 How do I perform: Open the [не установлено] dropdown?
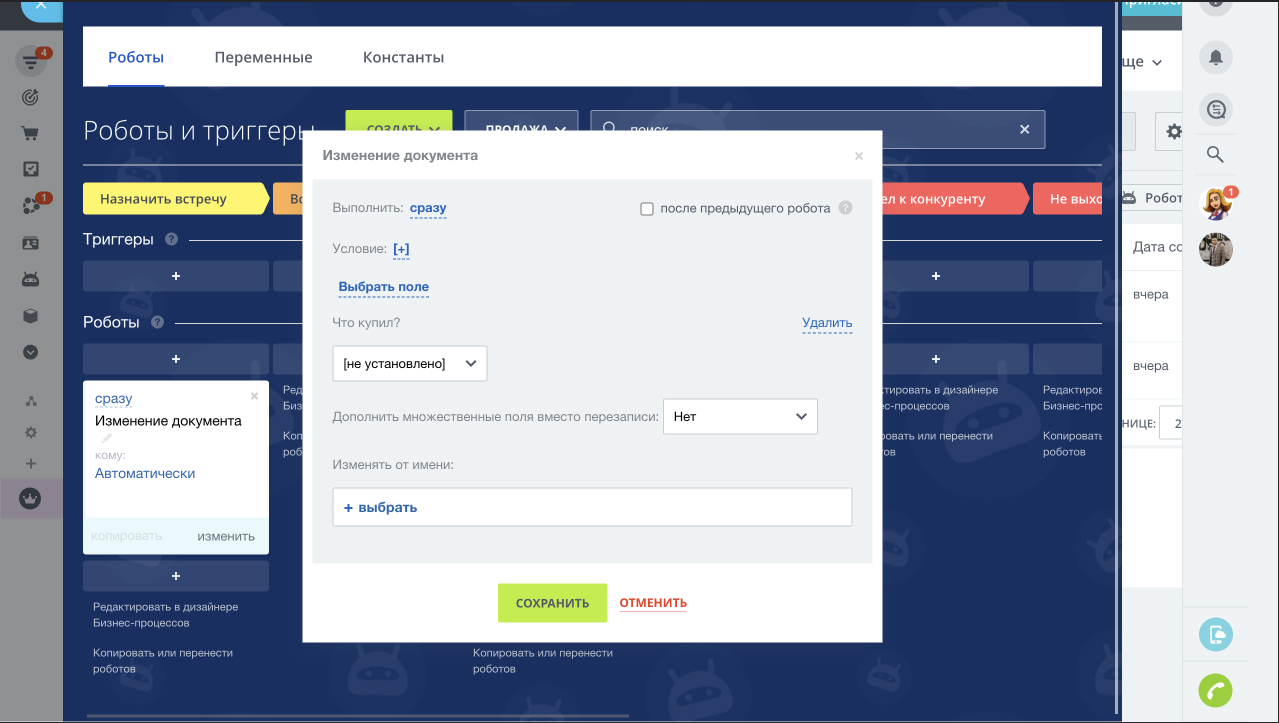(x=410, y=363)
